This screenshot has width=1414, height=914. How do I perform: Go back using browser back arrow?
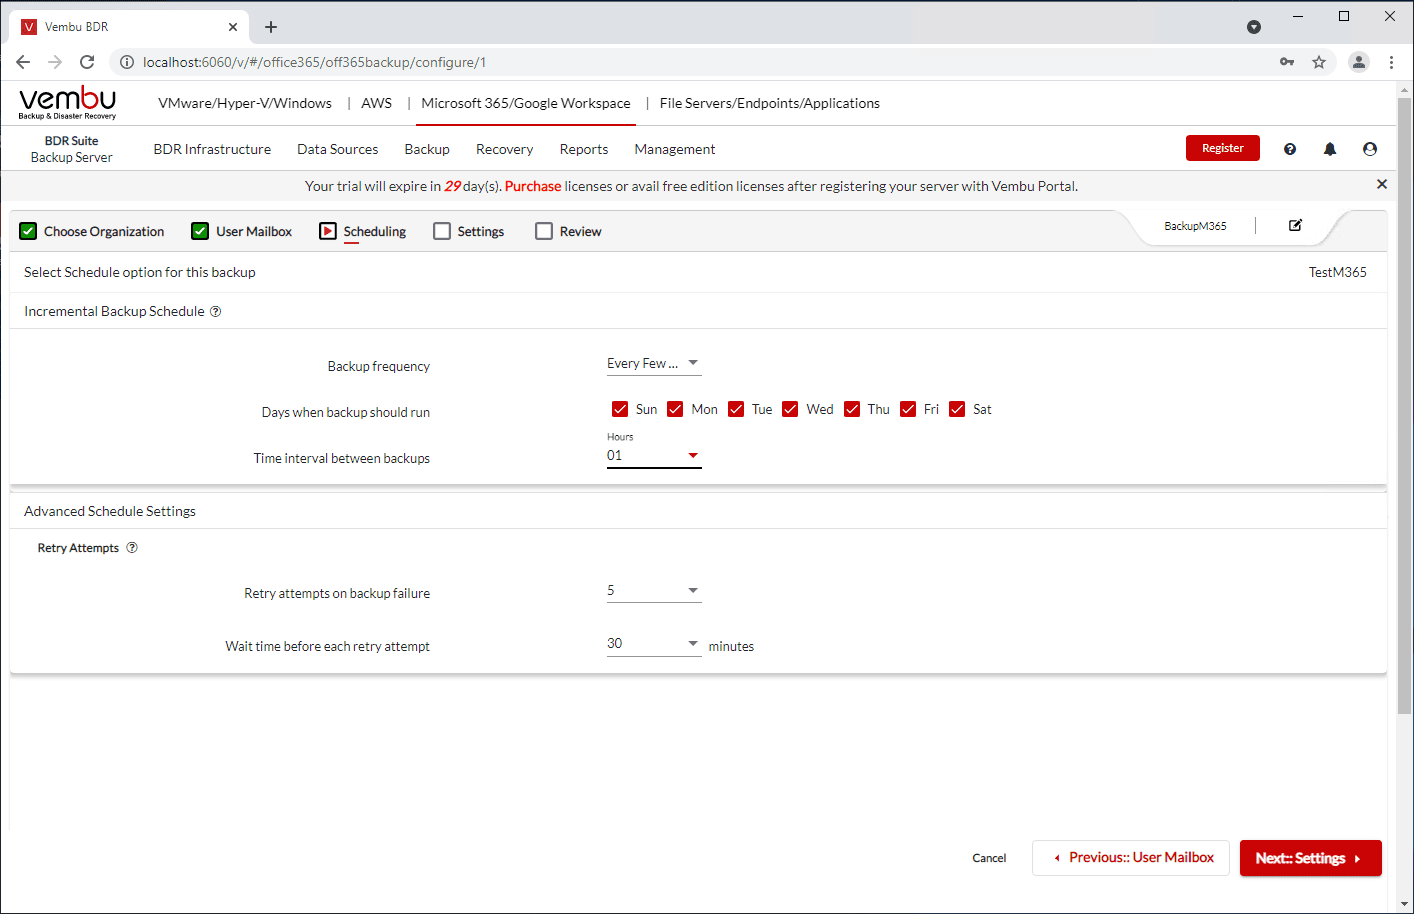(x=23, y=62)
